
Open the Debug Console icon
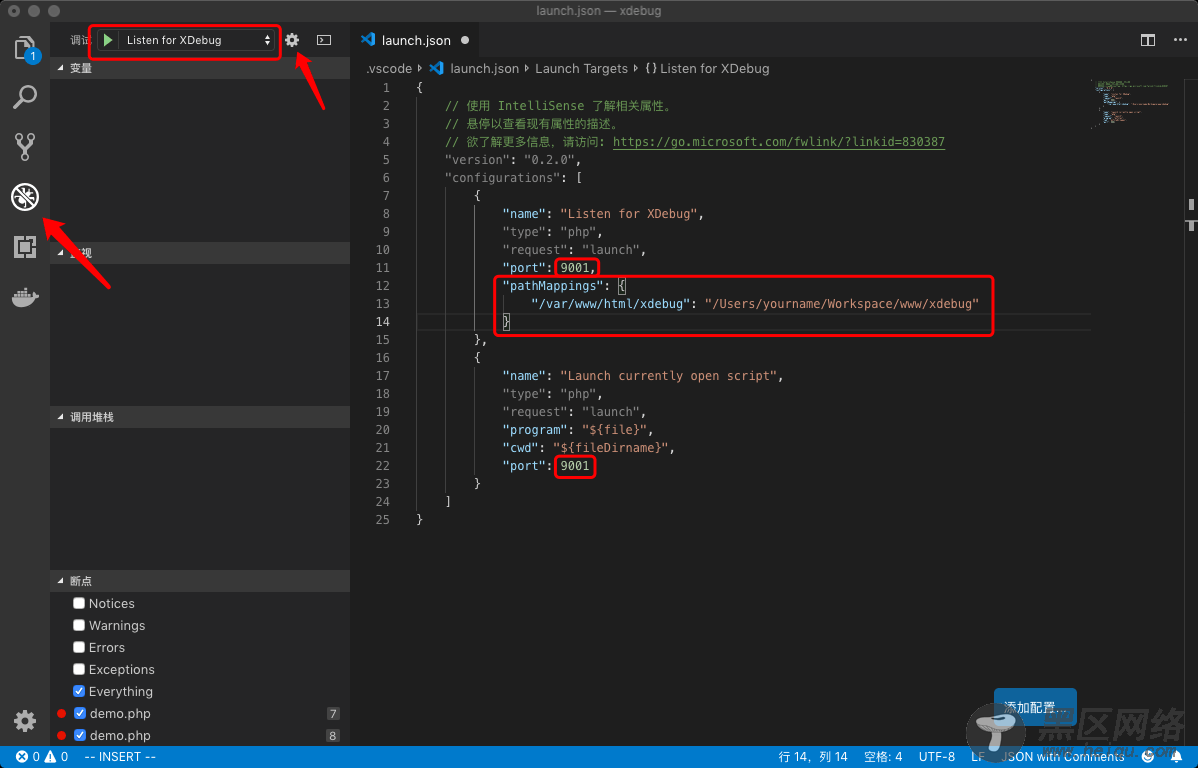[x=324, y=40]
